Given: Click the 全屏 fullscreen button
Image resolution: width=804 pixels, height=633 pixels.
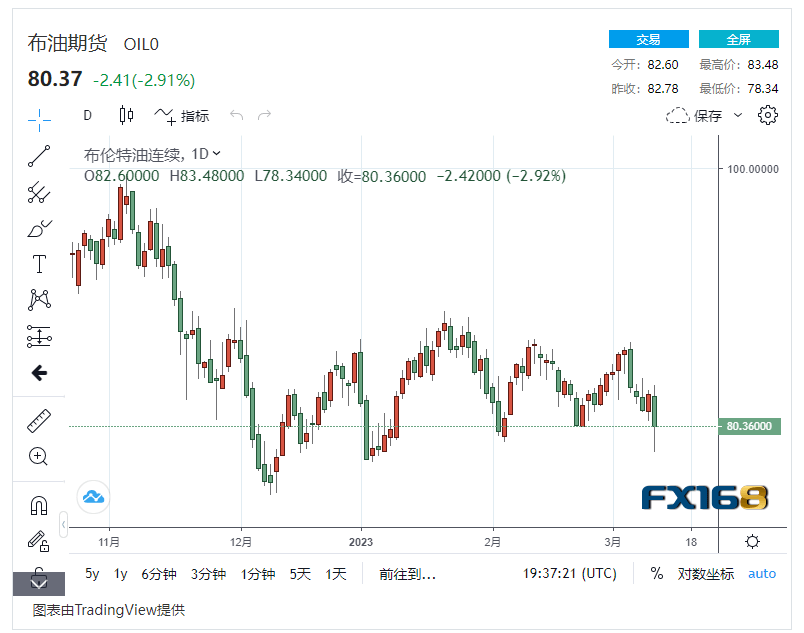Looking at the screenshot, I should pyautogui.click(x=738, y=40).
